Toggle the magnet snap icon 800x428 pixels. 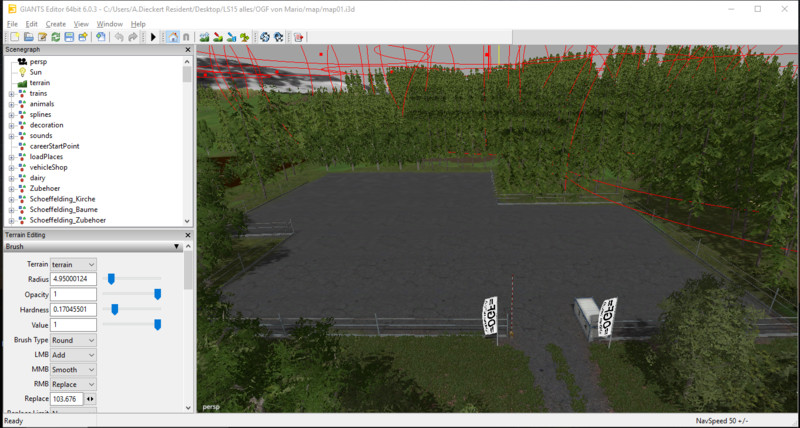[186, 37]
